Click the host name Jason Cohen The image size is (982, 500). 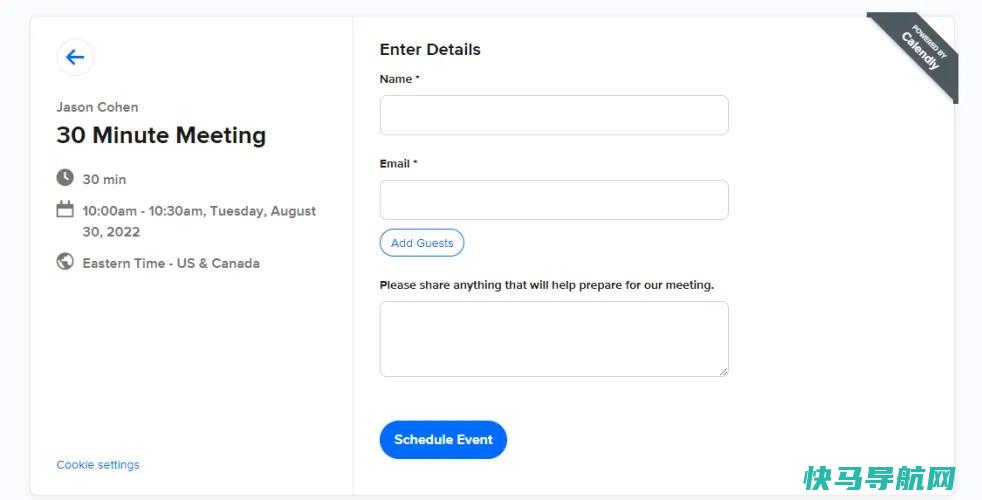[97, 107]
